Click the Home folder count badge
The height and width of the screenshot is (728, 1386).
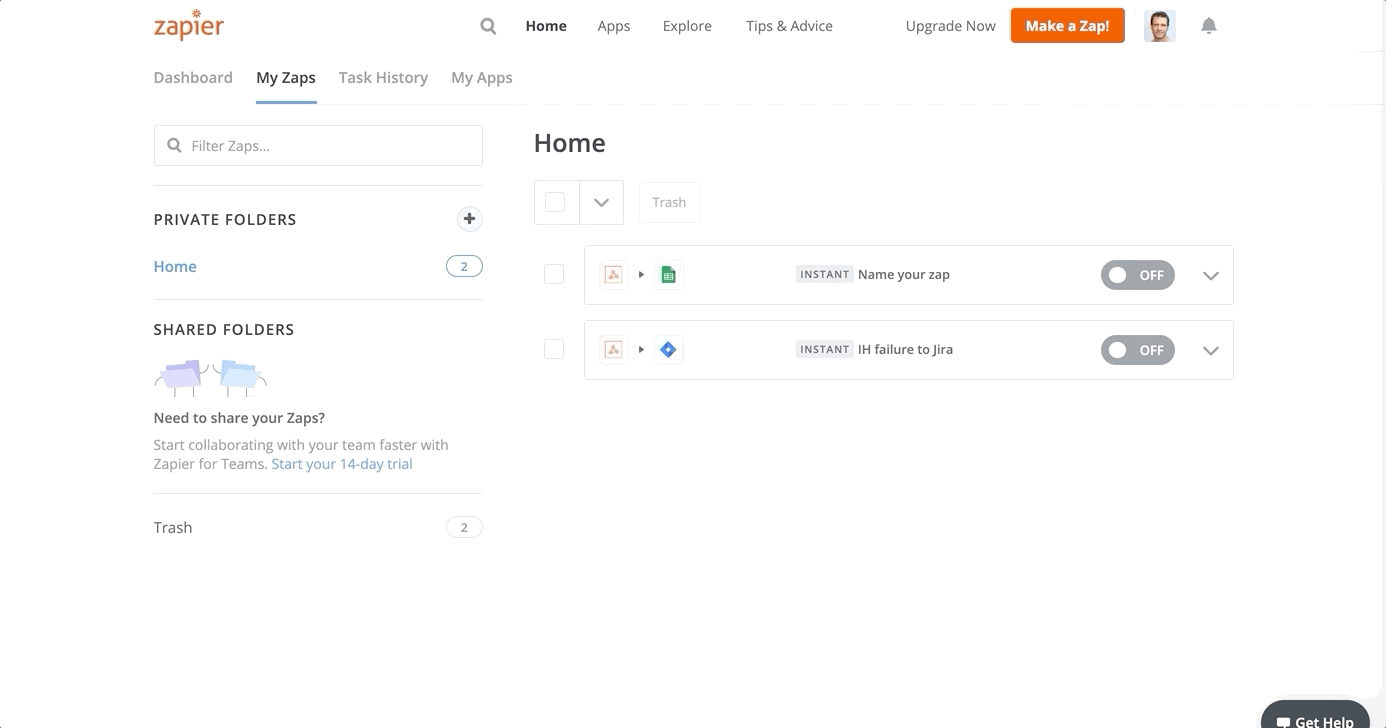(x=464, y=266)
